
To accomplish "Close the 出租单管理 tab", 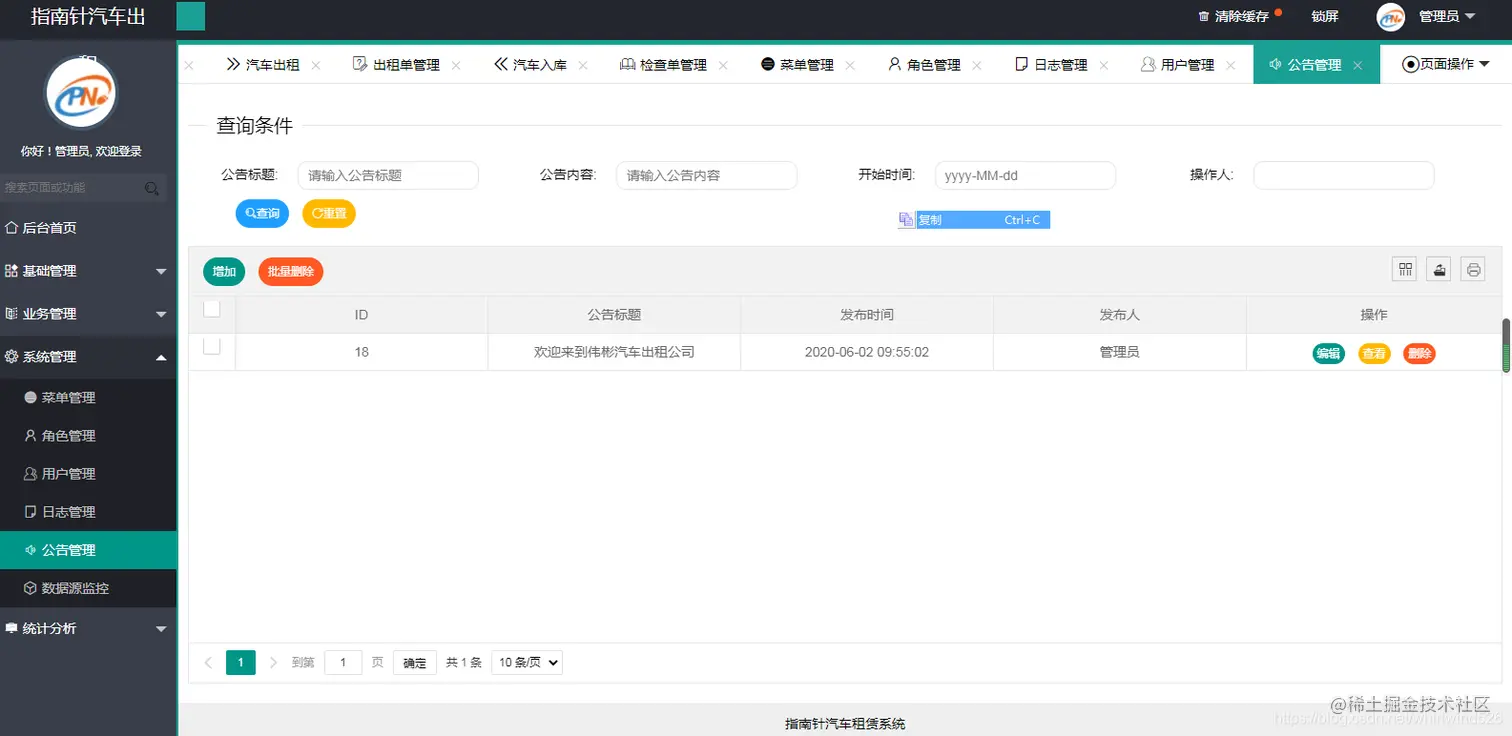I will click(456, 65).
